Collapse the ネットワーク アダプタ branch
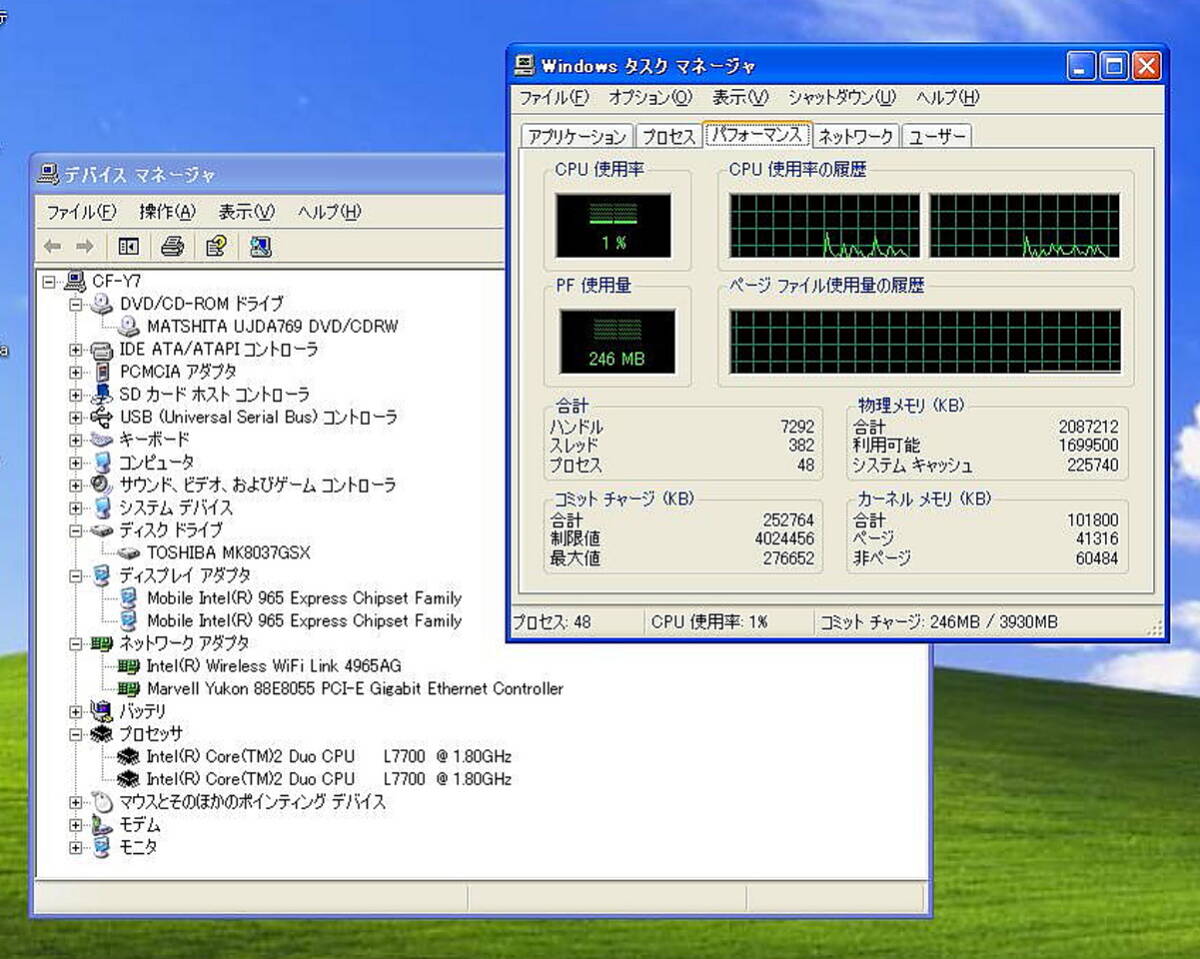1200x959 pixels. point(76,644)
